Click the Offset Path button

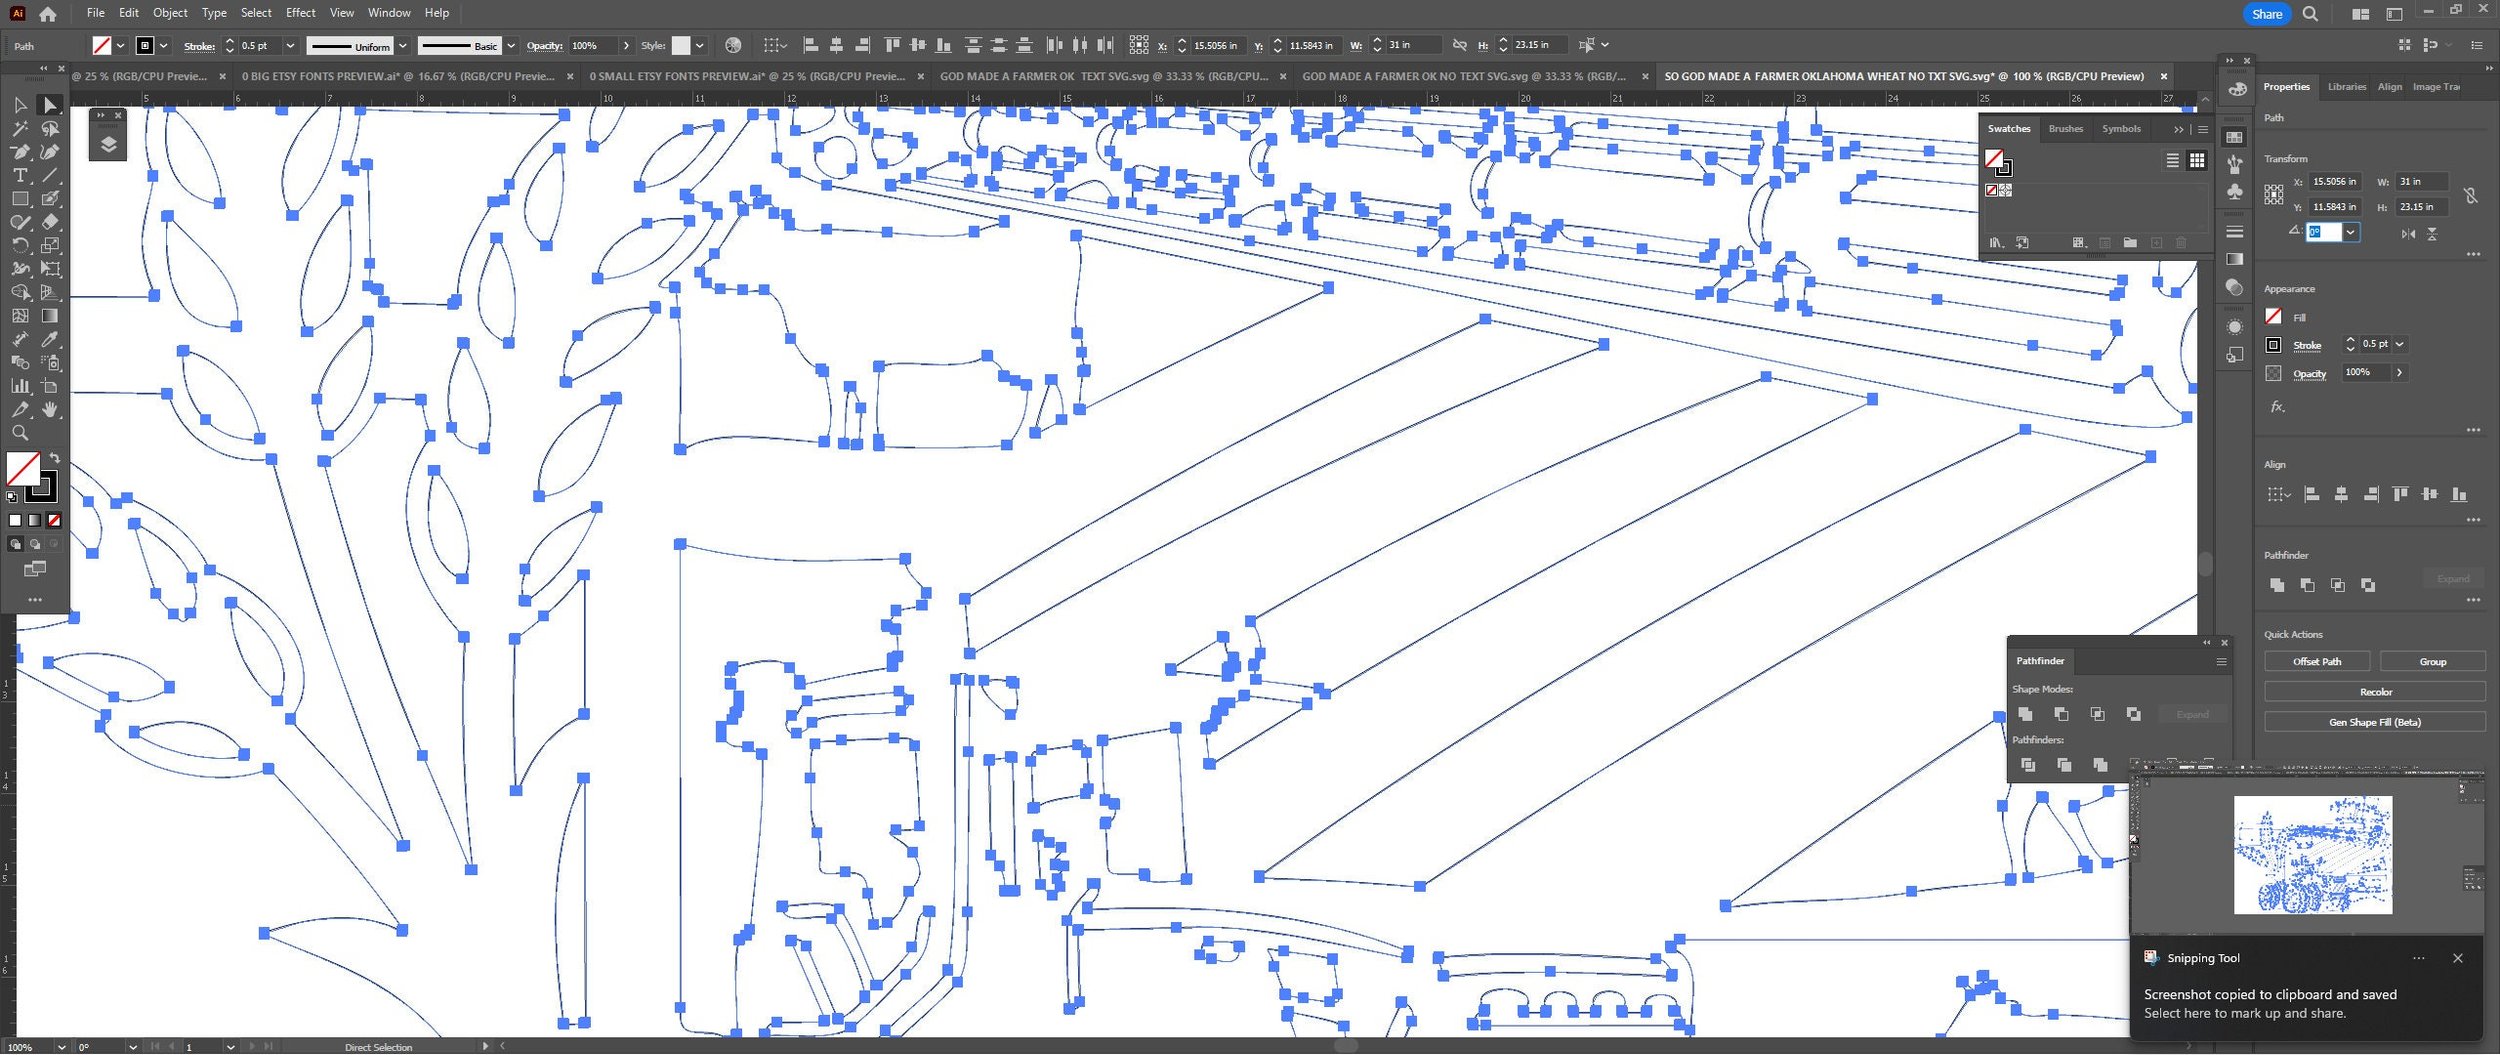[2317, 662]
